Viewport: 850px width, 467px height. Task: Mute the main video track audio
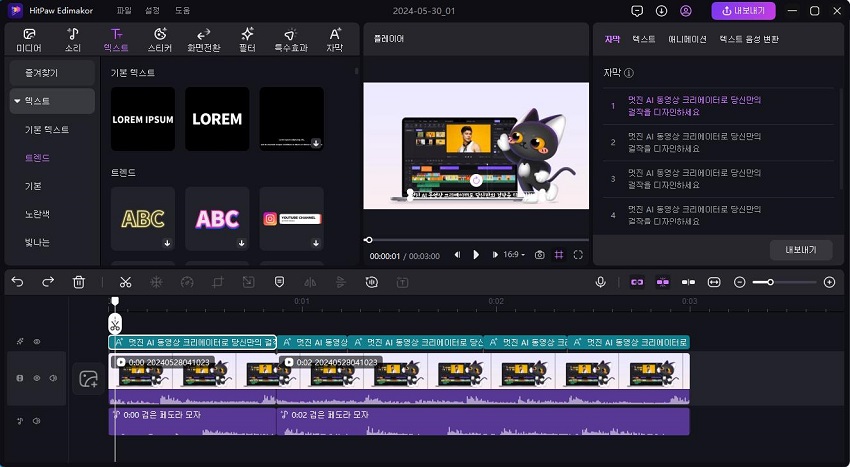[x=53, y=378]
